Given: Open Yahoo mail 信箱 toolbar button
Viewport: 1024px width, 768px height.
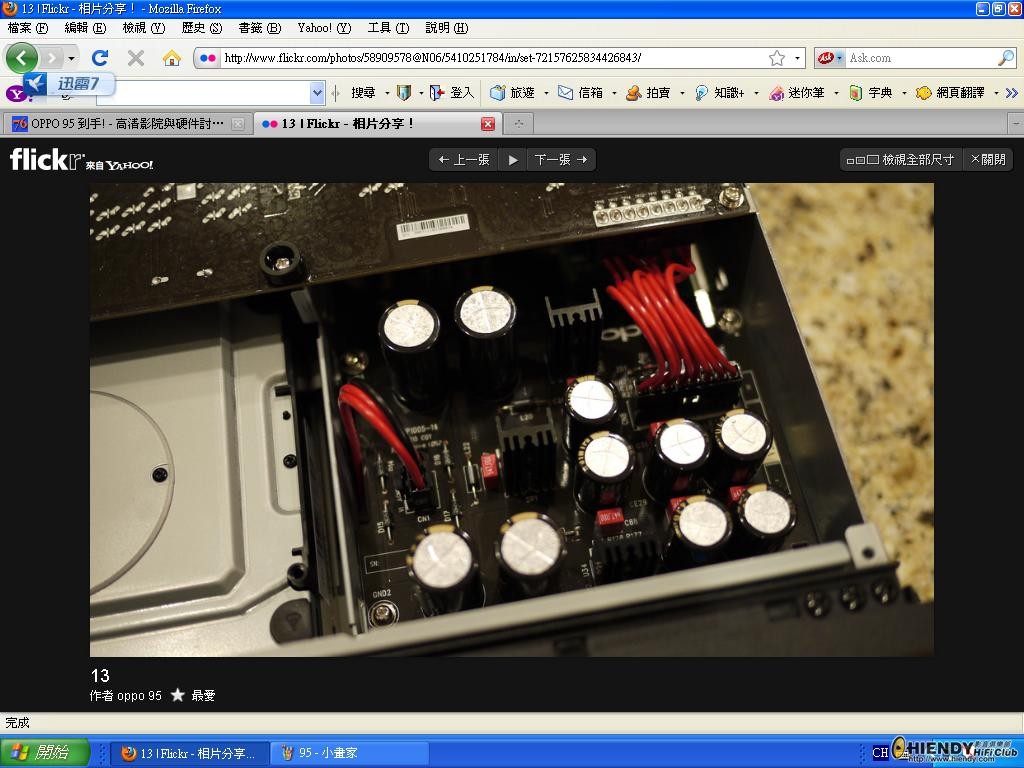Looking at the screenshot, I should point(581,93).
